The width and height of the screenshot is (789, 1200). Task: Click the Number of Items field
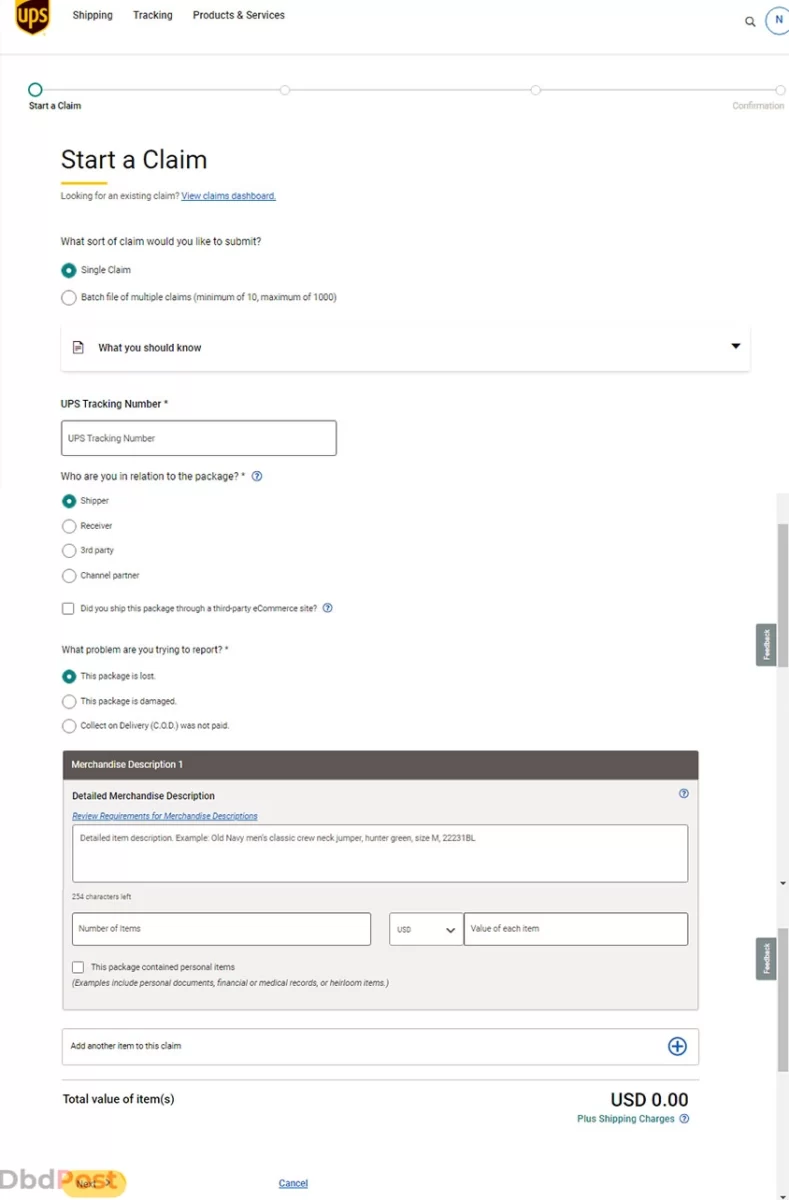[x=221, y=929]
